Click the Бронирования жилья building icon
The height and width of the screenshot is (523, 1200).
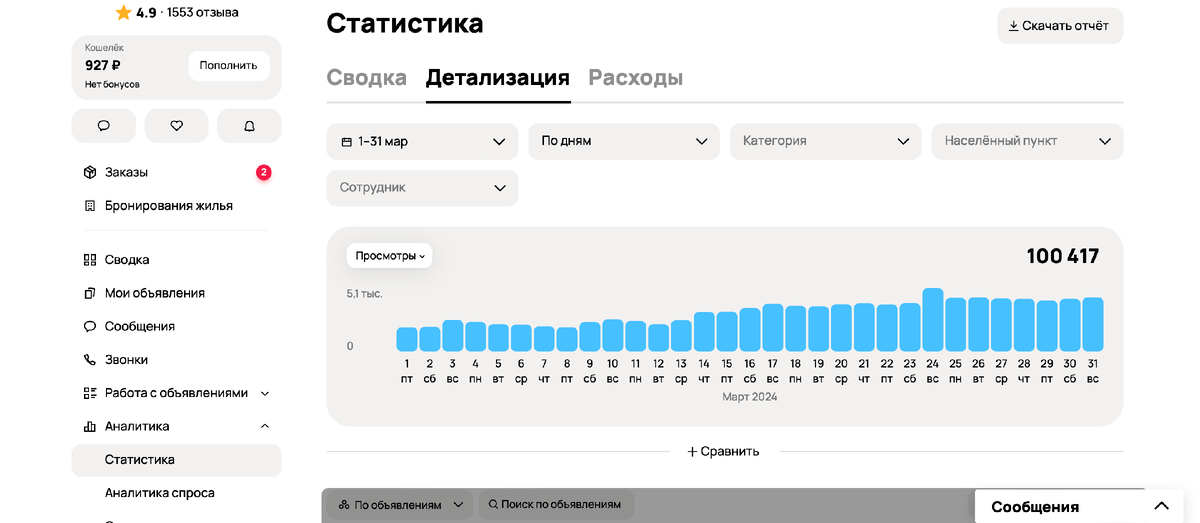[90, 205]
